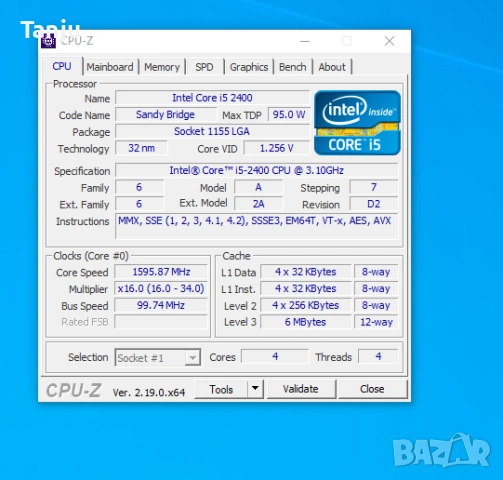Go to the Graphics tab
This screenshot has width=503, height=480.
(249, 67)
